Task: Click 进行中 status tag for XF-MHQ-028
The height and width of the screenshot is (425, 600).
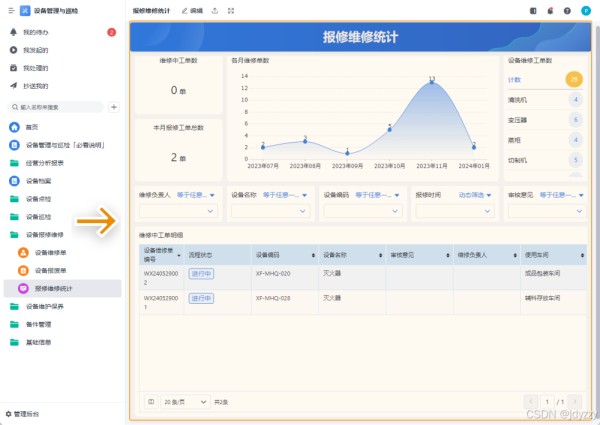Action: tap(201, 298)
